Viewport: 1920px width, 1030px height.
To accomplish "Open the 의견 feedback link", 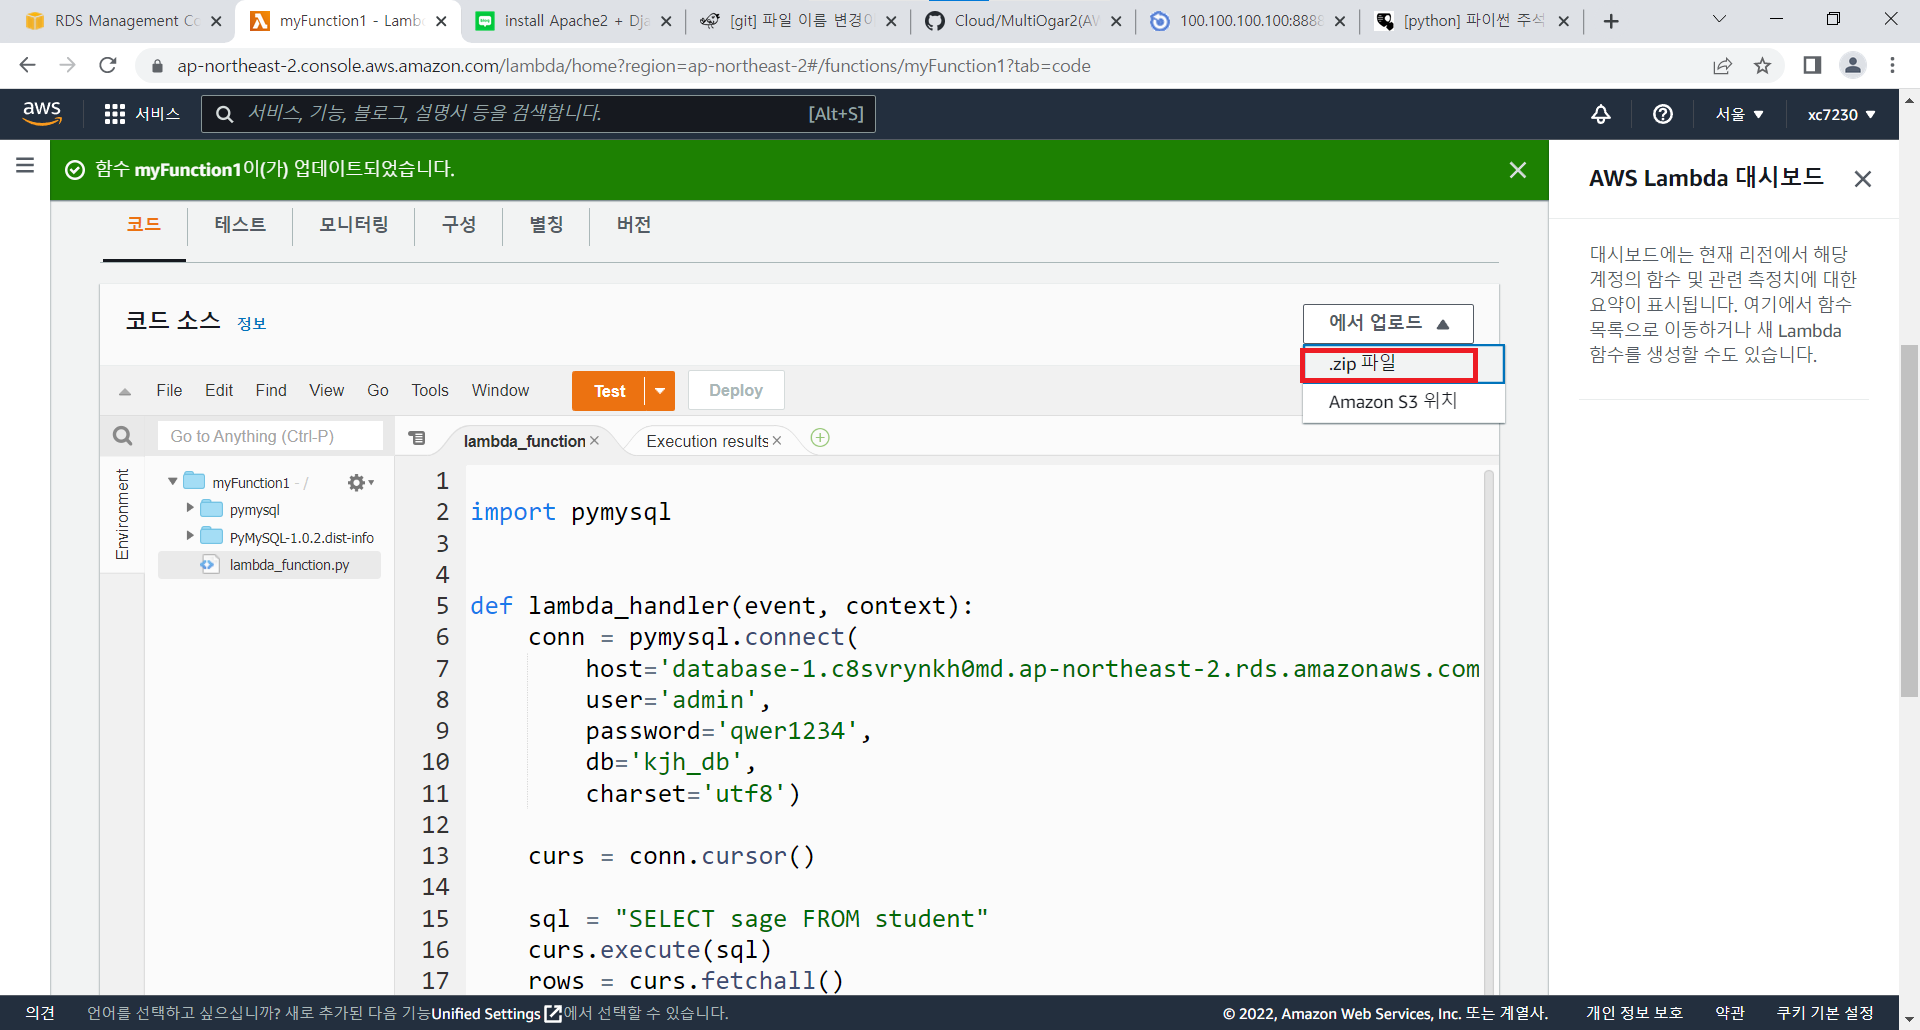I will click(x=40, y=1013).
